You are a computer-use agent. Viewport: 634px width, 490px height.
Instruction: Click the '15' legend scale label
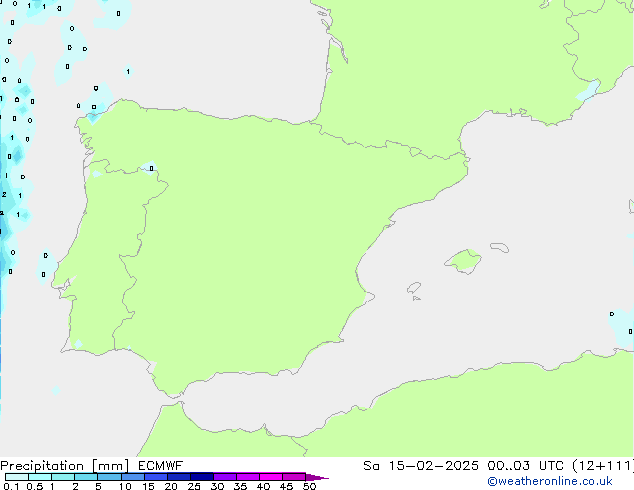[148, 486]
